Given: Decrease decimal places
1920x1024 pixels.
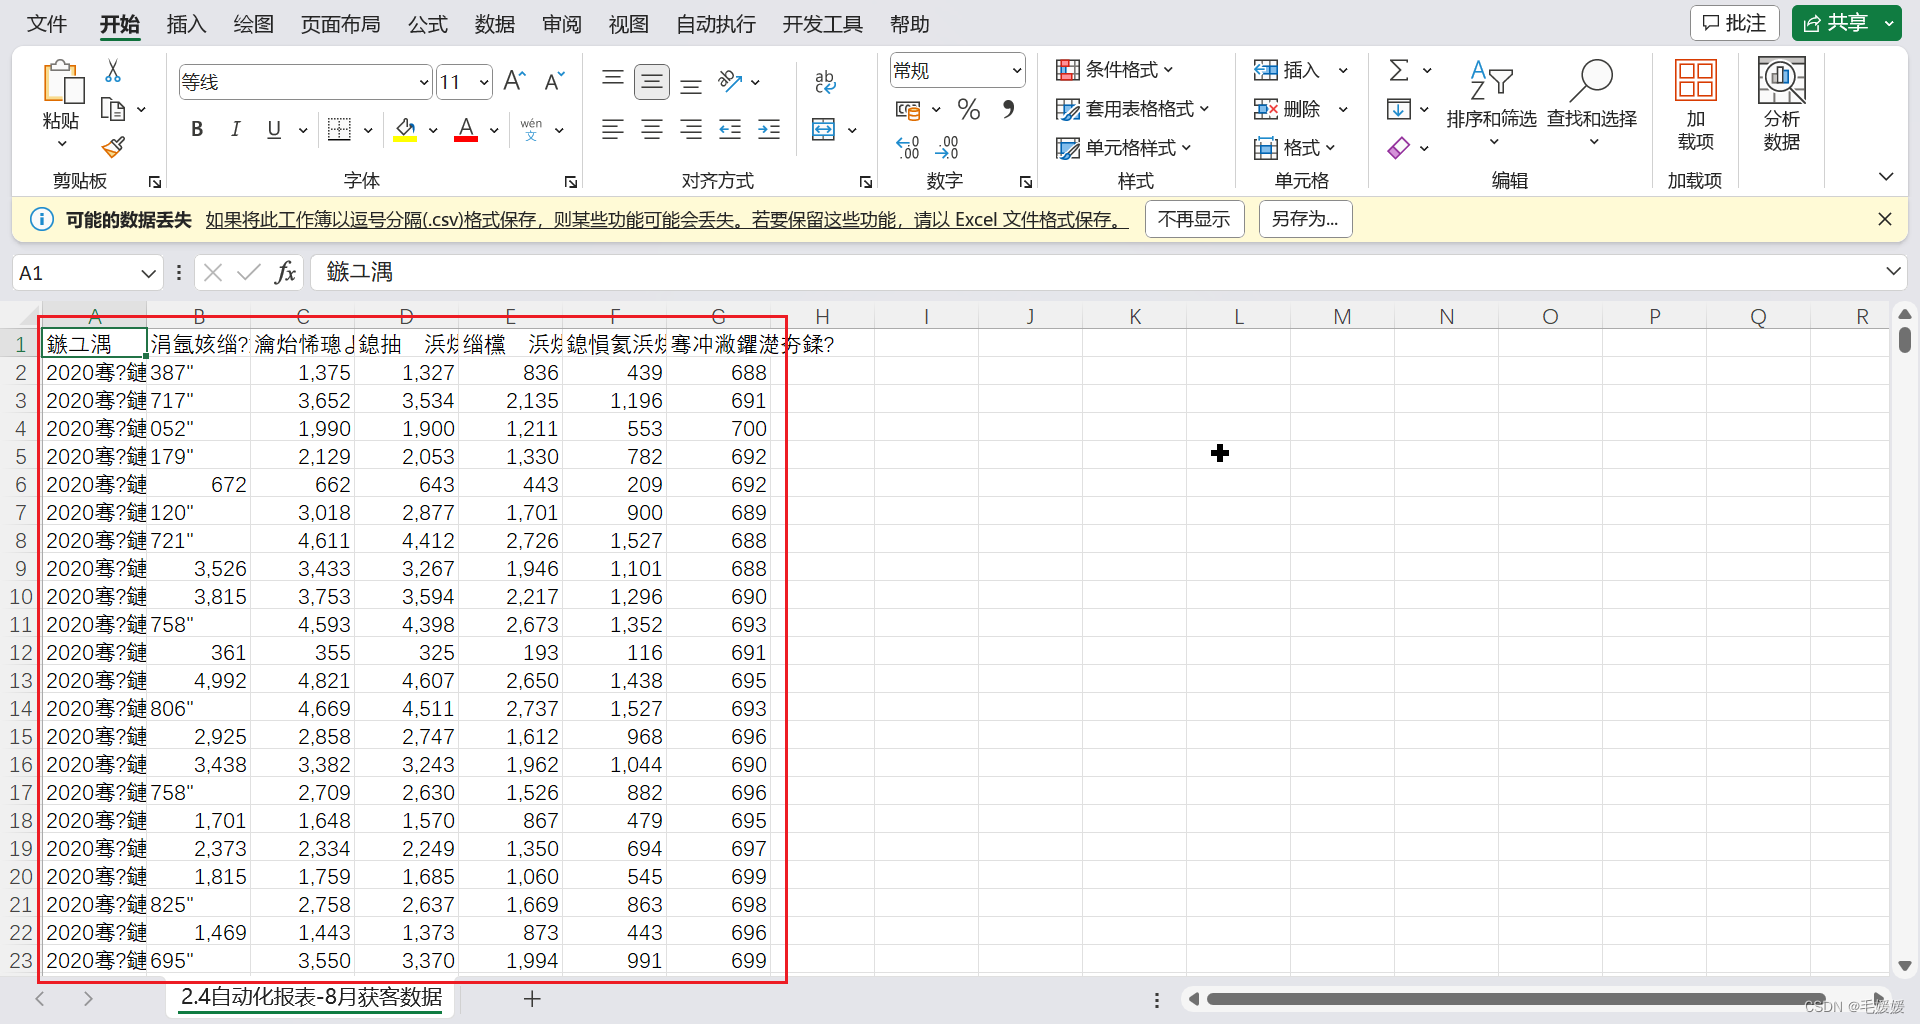Looking at the screenshot, I should click(947, 148).
